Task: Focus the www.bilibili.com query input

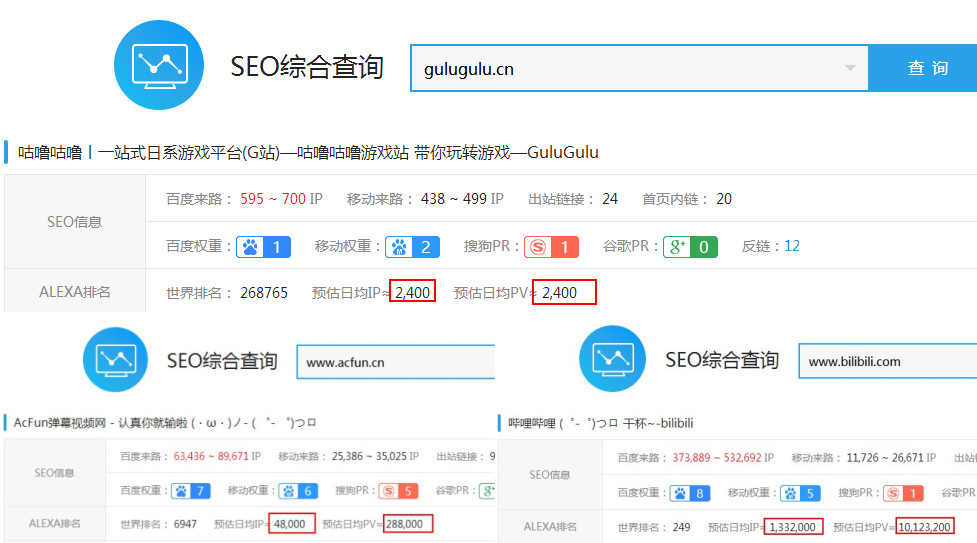Action: [x=886, y=361]
